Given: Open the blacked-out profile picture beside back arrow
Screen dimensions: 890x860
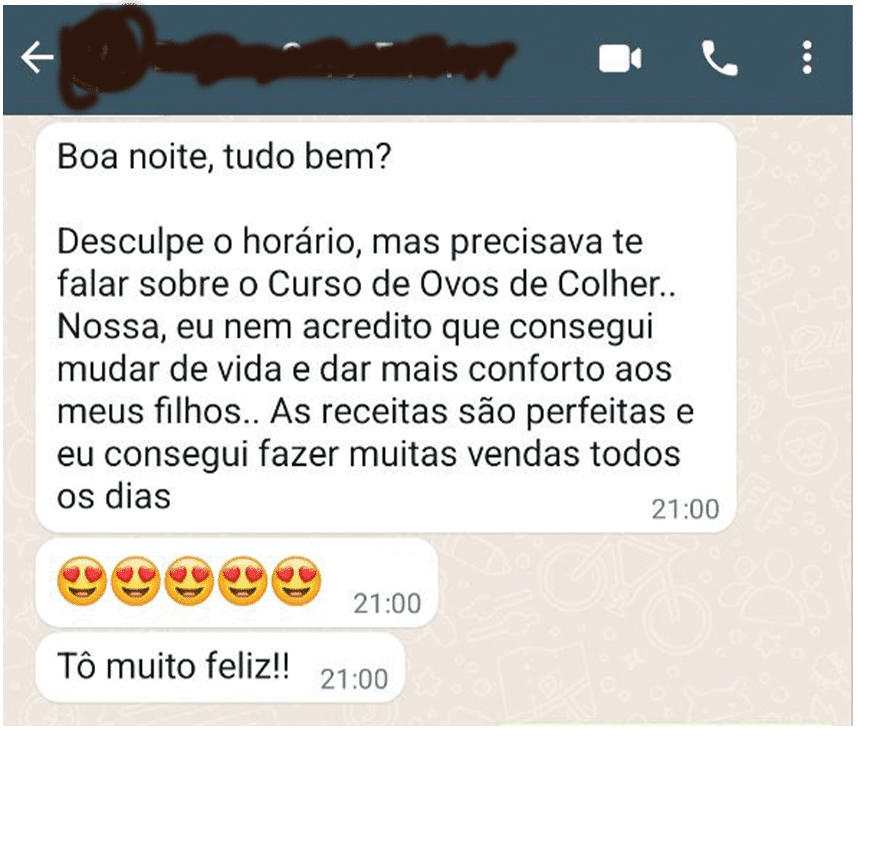Looking at the screenshot, I should [x=105, y=57].
